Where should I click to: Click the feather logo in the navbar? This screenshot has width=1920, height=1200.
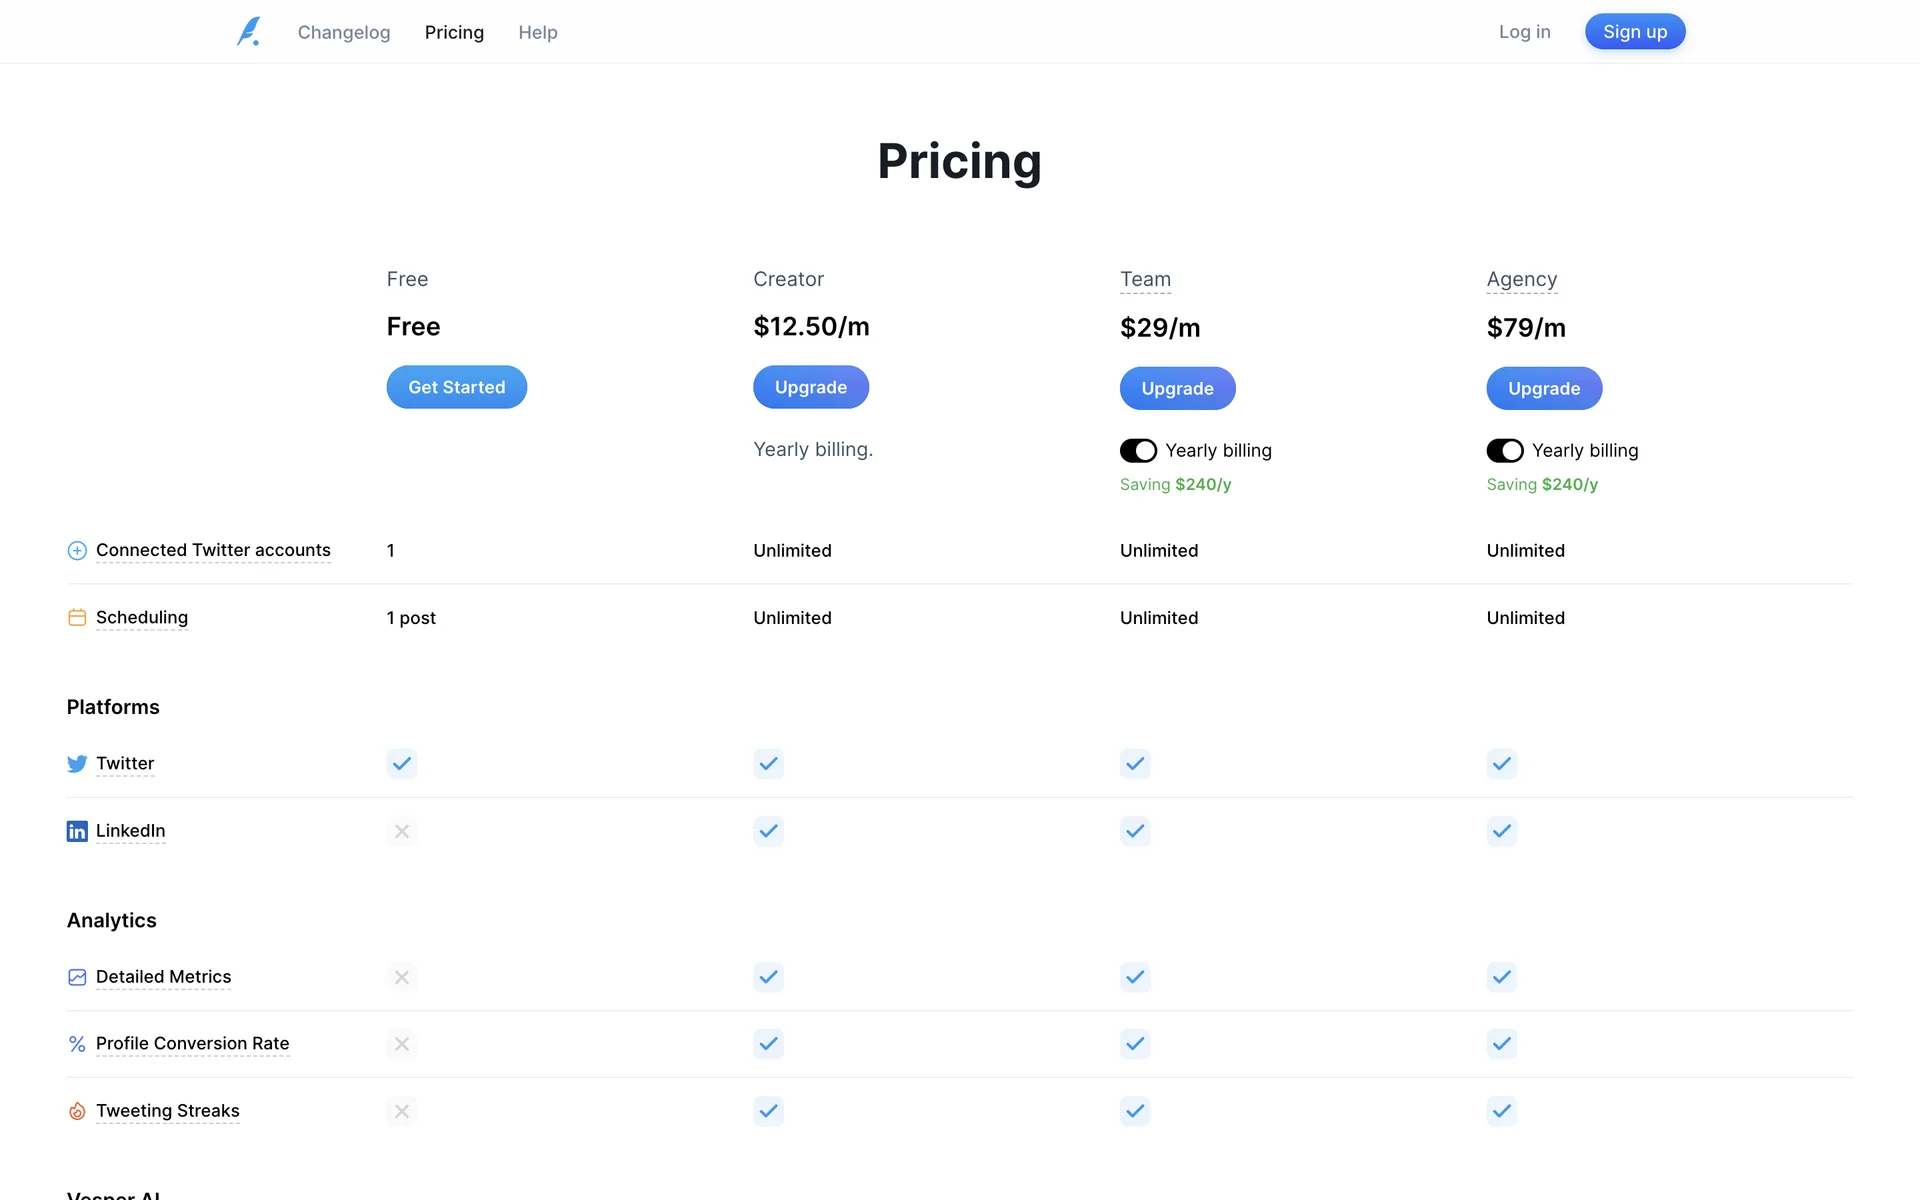click(x=249, y=32)
